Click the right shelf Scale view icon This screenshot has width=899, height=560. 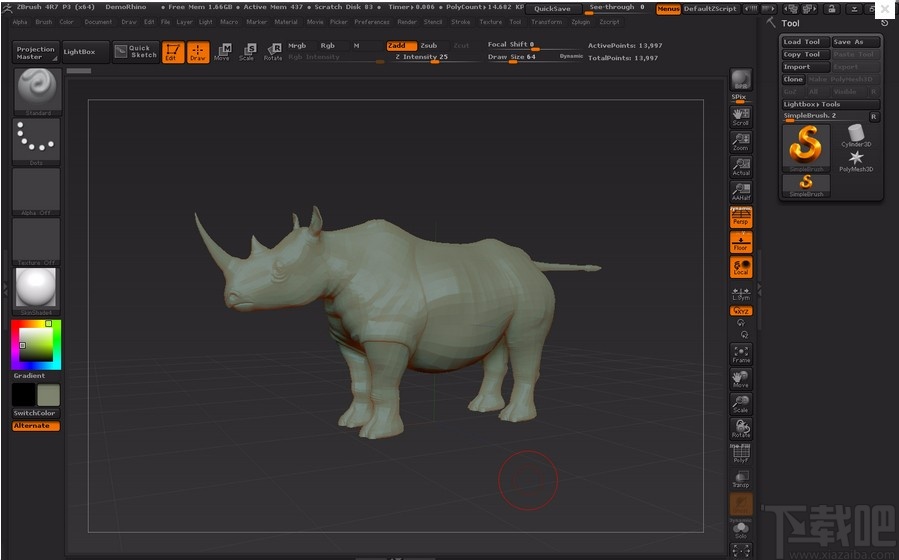741,404
